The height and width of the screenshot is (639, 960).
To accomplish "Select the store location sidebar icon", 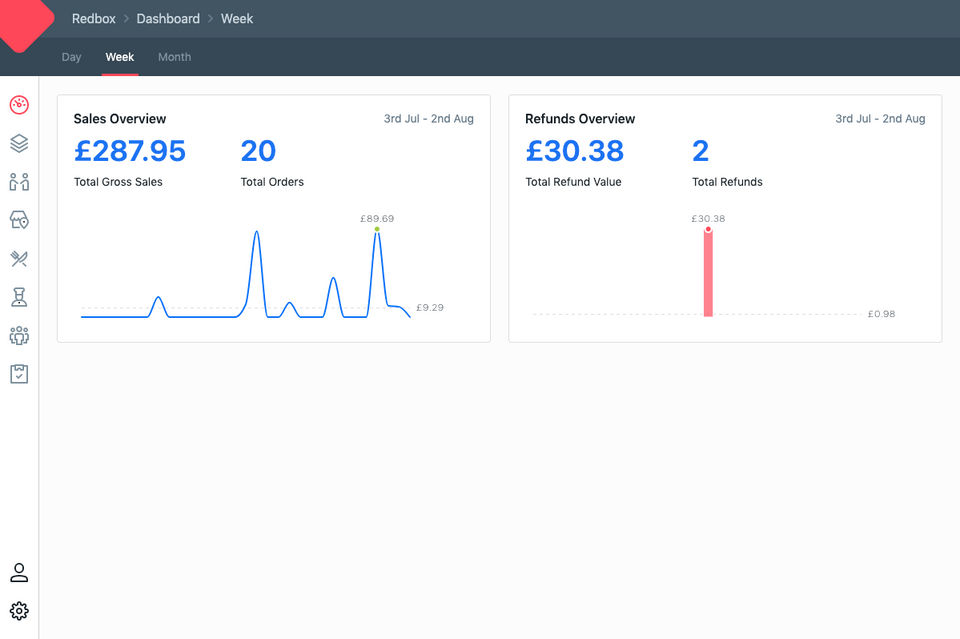I will click(x=19, y=220).
